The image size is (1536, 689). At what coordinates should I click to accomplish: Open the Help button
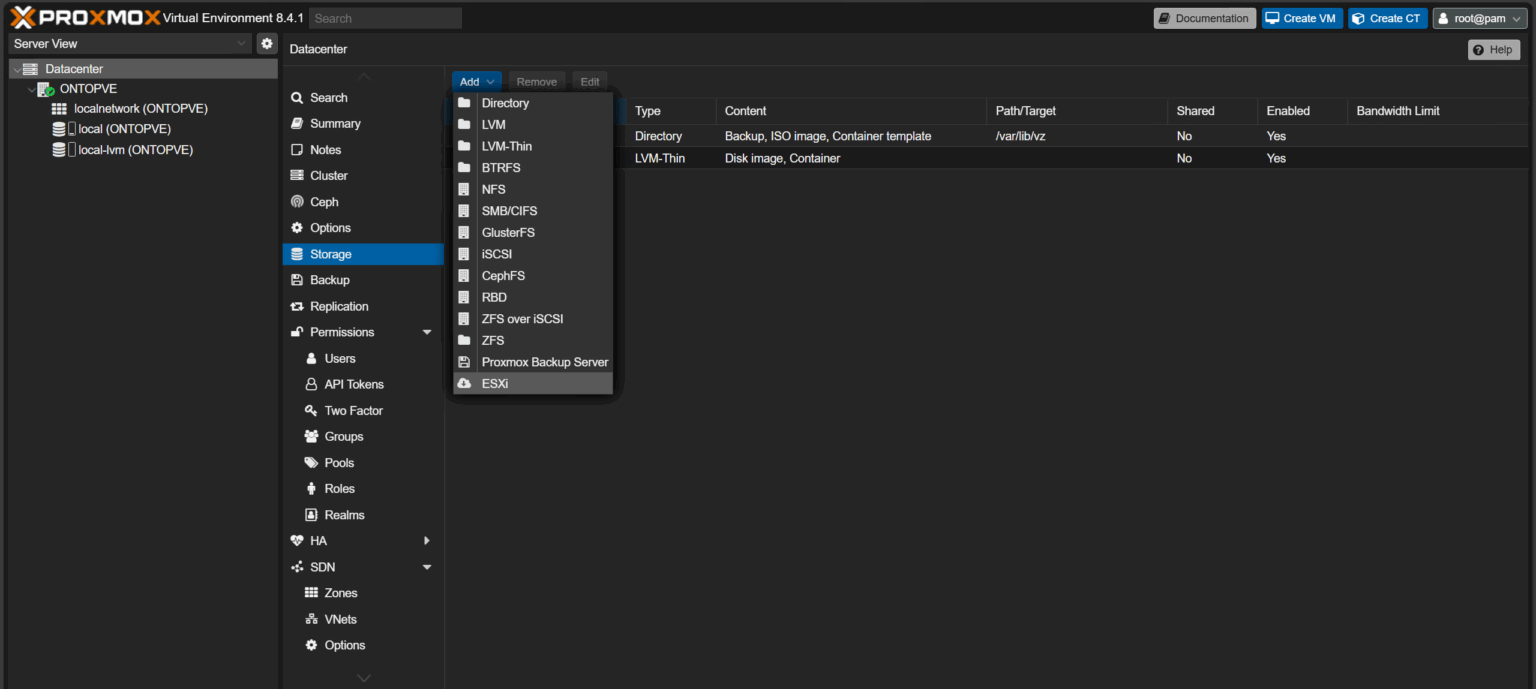pyautogui.click(x=1493, y=50)
